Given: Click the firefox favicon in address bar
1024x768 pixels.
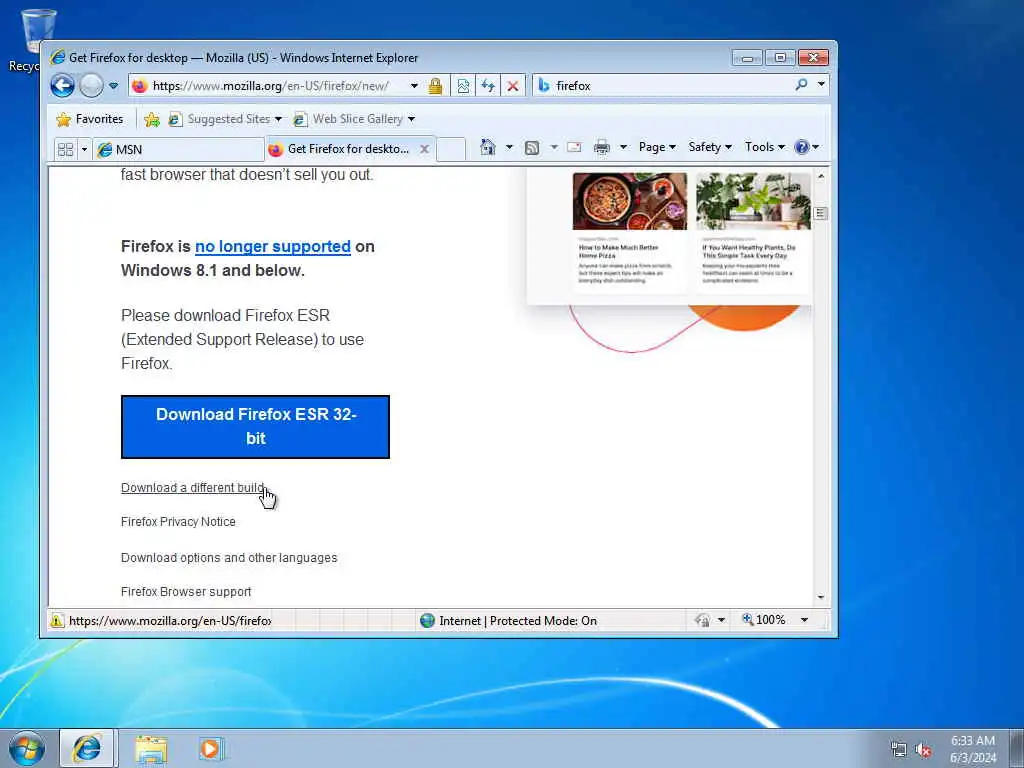Looking at the screenshot, I should point(140,86).
